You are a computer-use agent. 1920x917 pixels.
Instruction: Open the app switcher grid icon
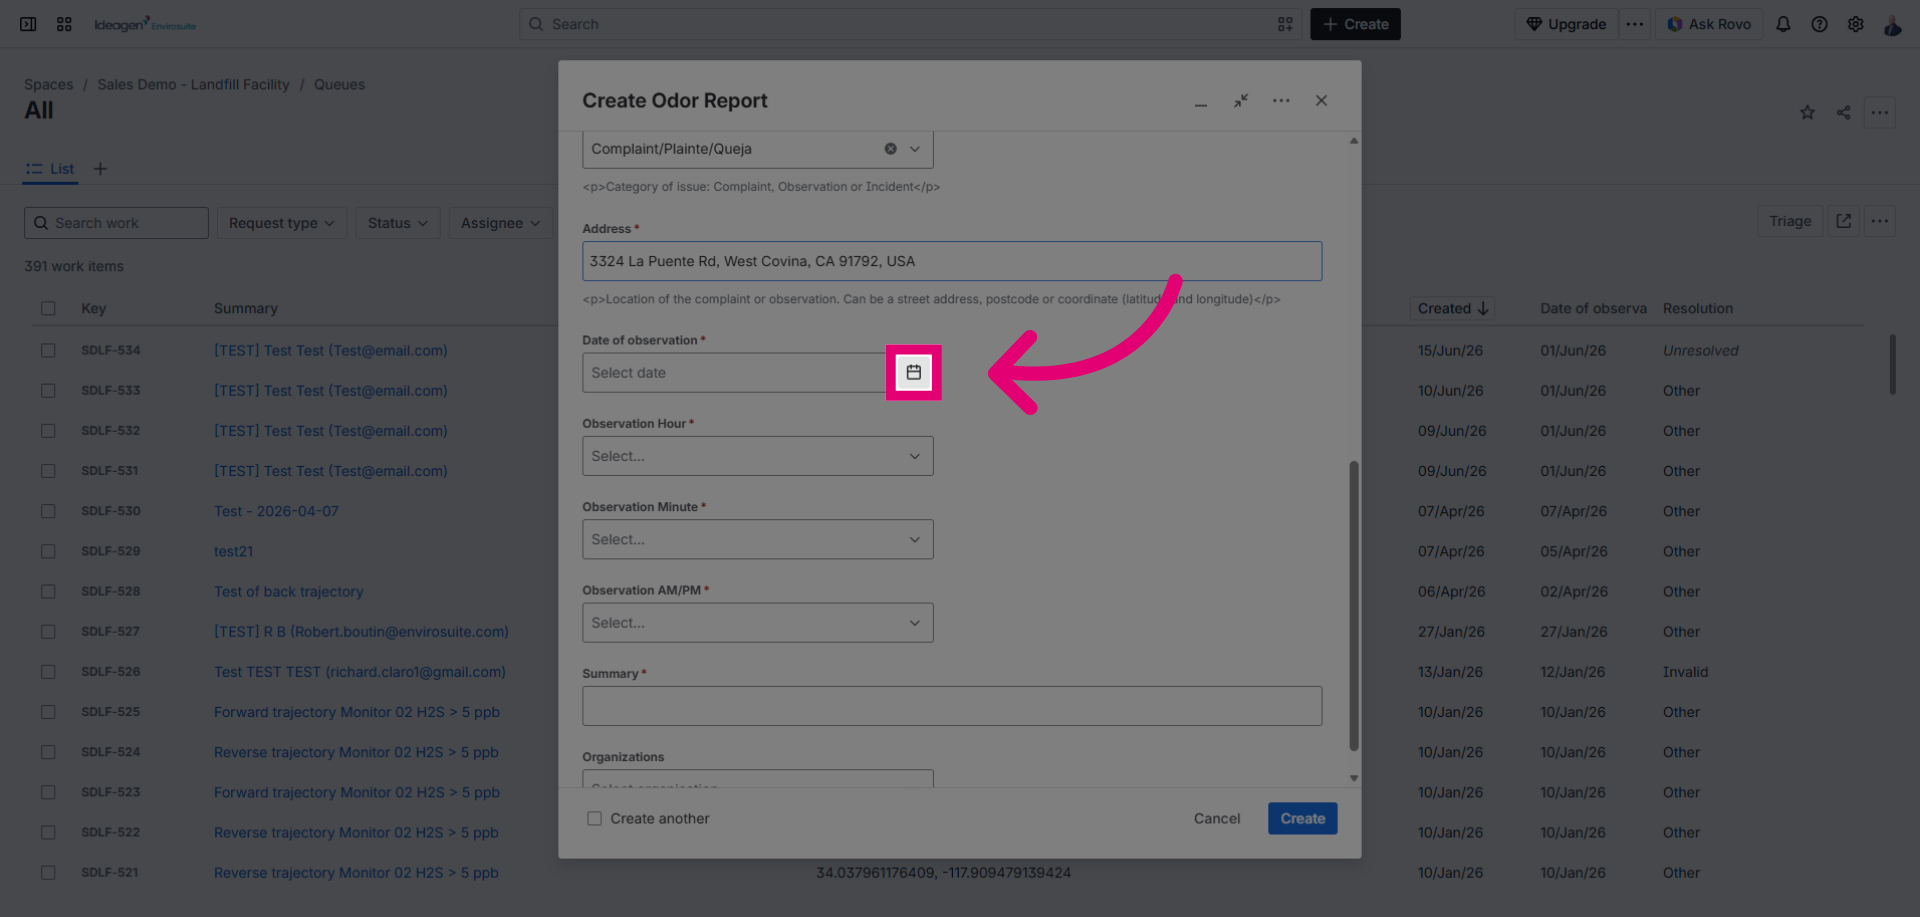tap(64, 24)
